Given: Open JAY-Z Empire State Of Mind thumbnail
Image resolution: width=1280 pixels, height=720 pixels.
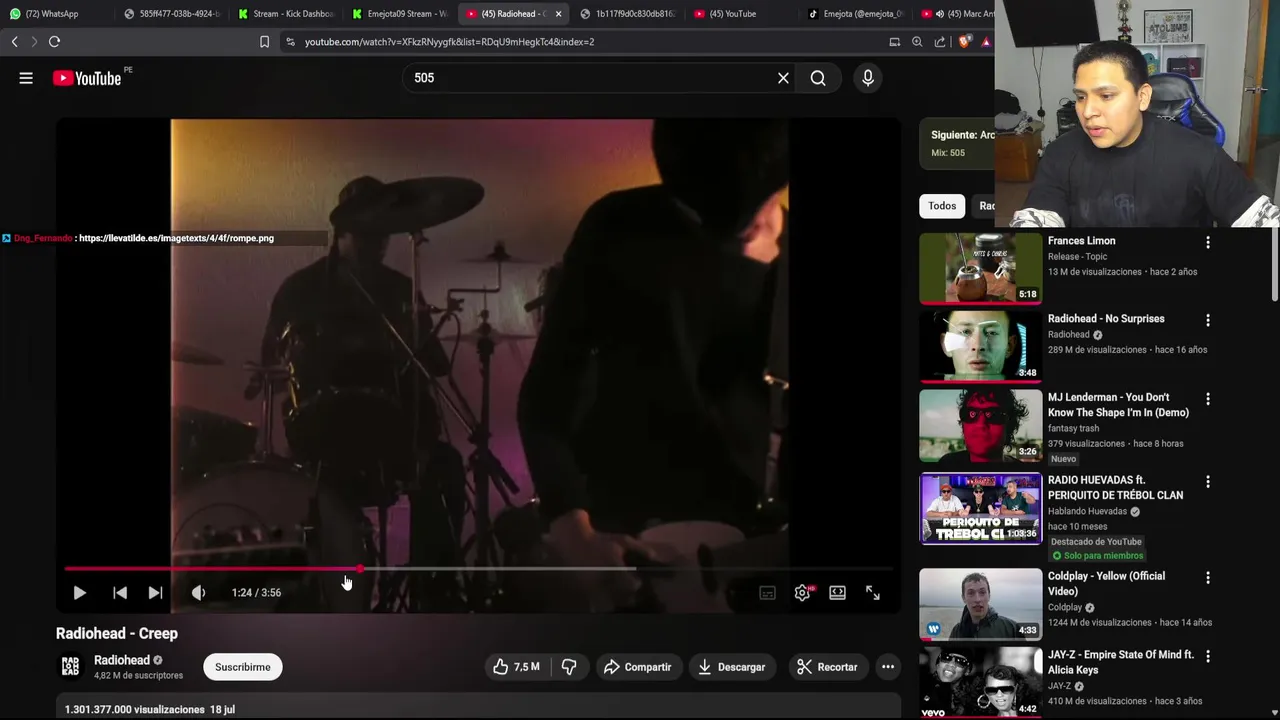Looking at the screenshot, I should pyautogui.click(x=980, y=682).
